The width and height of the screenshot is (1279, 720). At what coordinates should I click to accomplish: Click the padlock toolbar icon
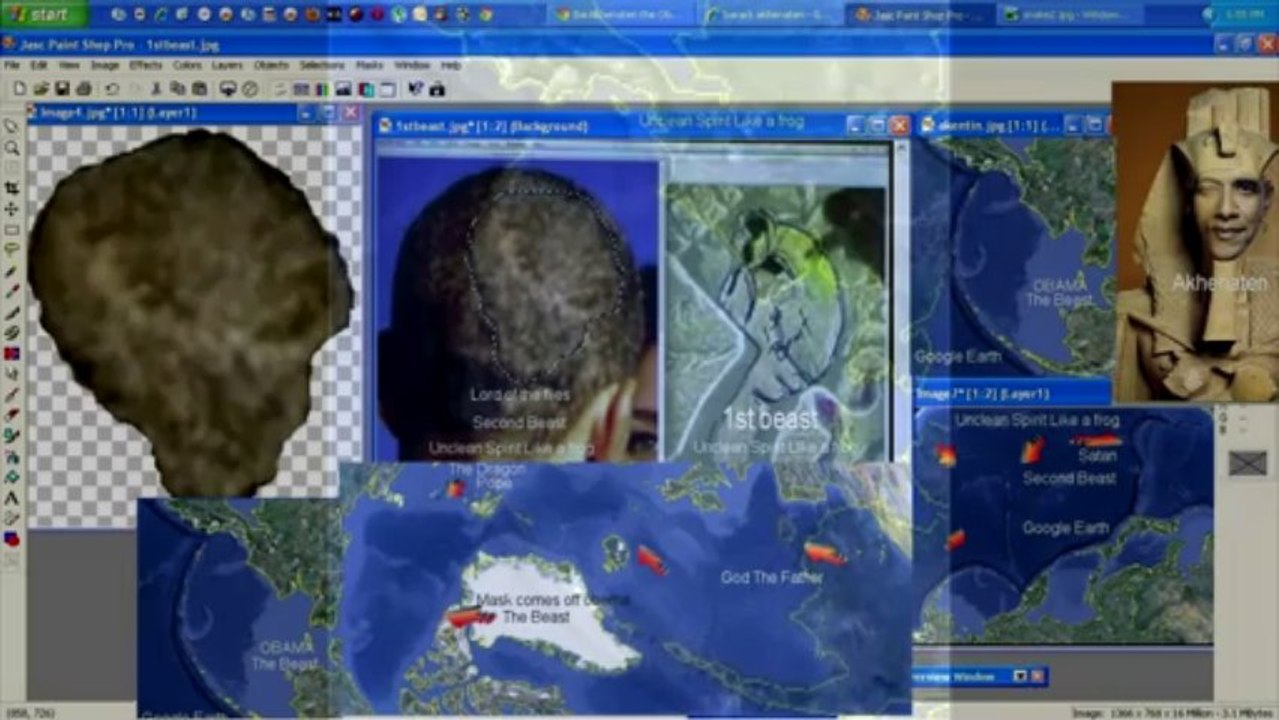(x=437, y=89)
